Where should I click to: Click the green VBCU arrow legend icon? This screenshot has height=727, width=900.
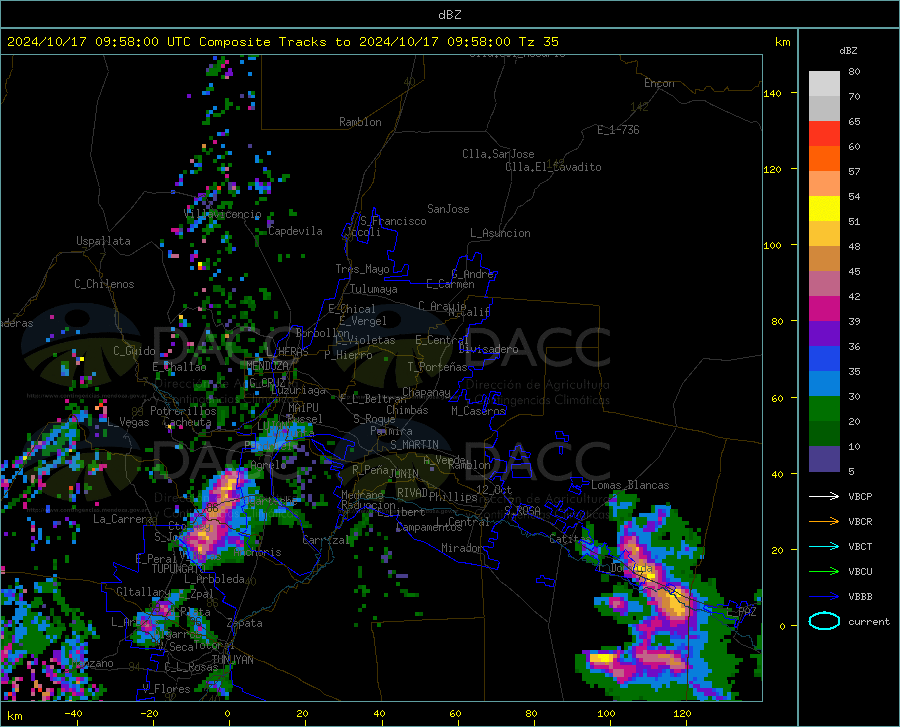pos(824,572)
